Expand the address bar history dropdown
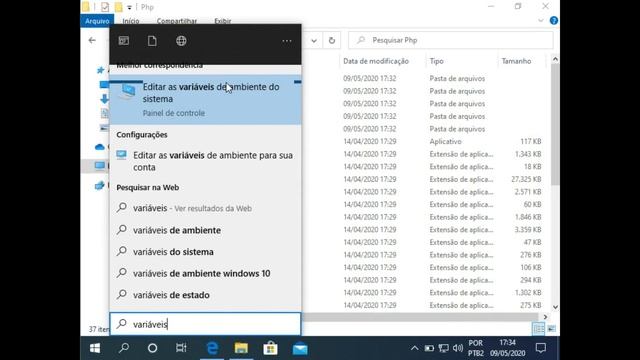 tap(314, 40)
